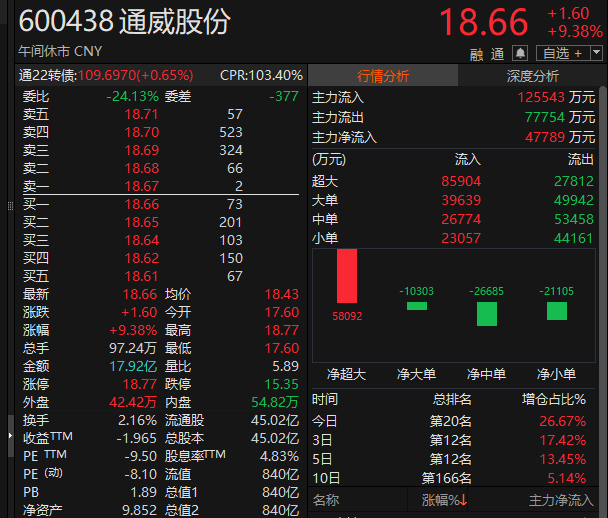Click the 内盘 value 54.82万
608x518 pixels.
click(x=275, y=402)
